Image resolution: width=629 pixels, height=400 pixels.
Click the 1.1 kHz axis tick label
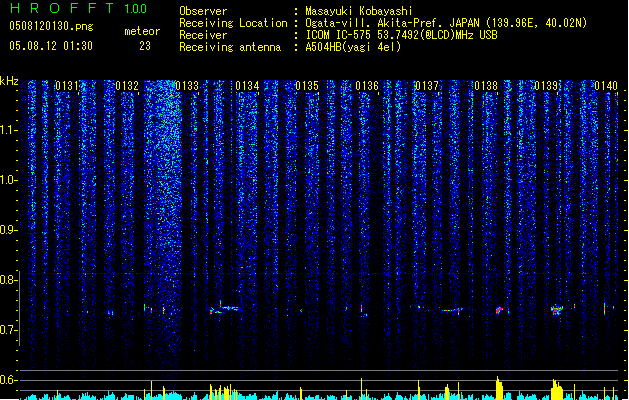(x=8, y=130)
